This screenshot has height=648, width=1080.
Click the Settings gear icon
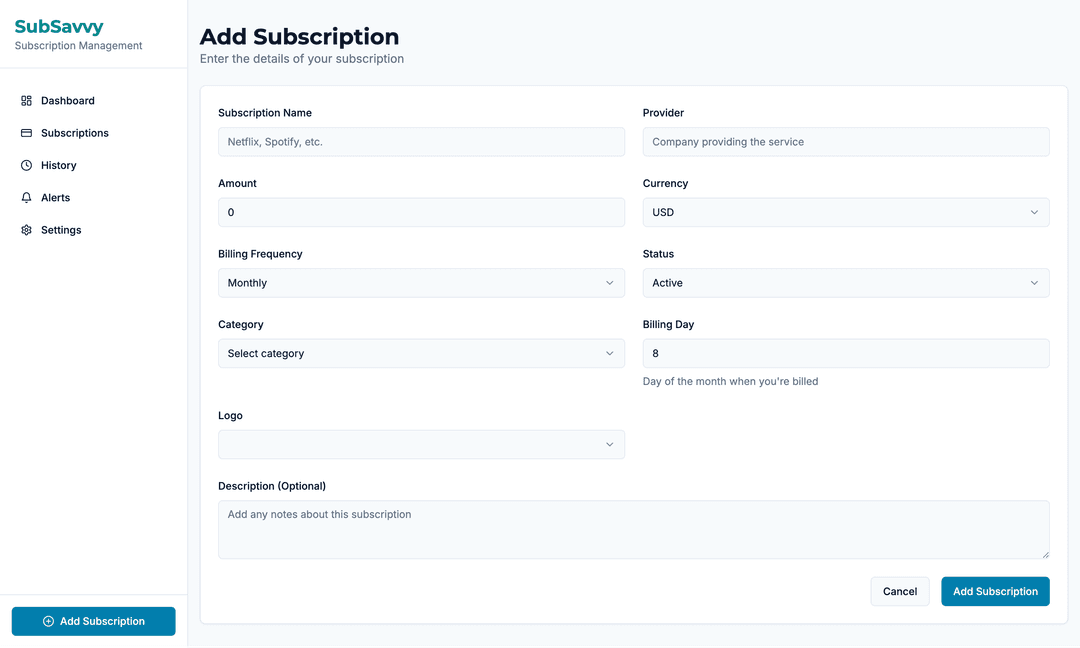click(x=26, y=229)
